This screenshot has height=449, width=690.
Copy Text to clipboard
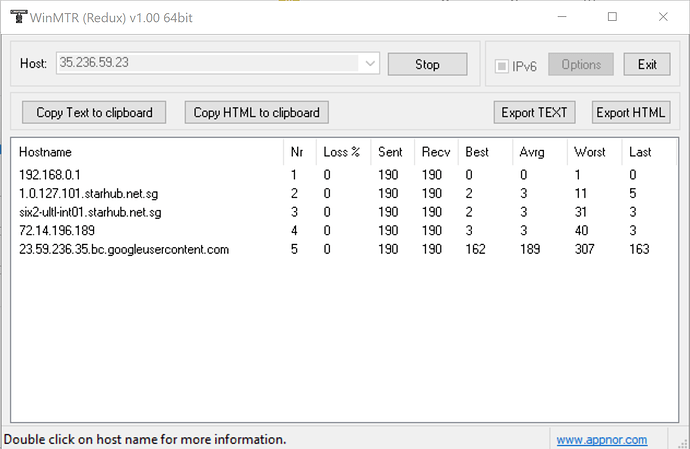[94, 112]
